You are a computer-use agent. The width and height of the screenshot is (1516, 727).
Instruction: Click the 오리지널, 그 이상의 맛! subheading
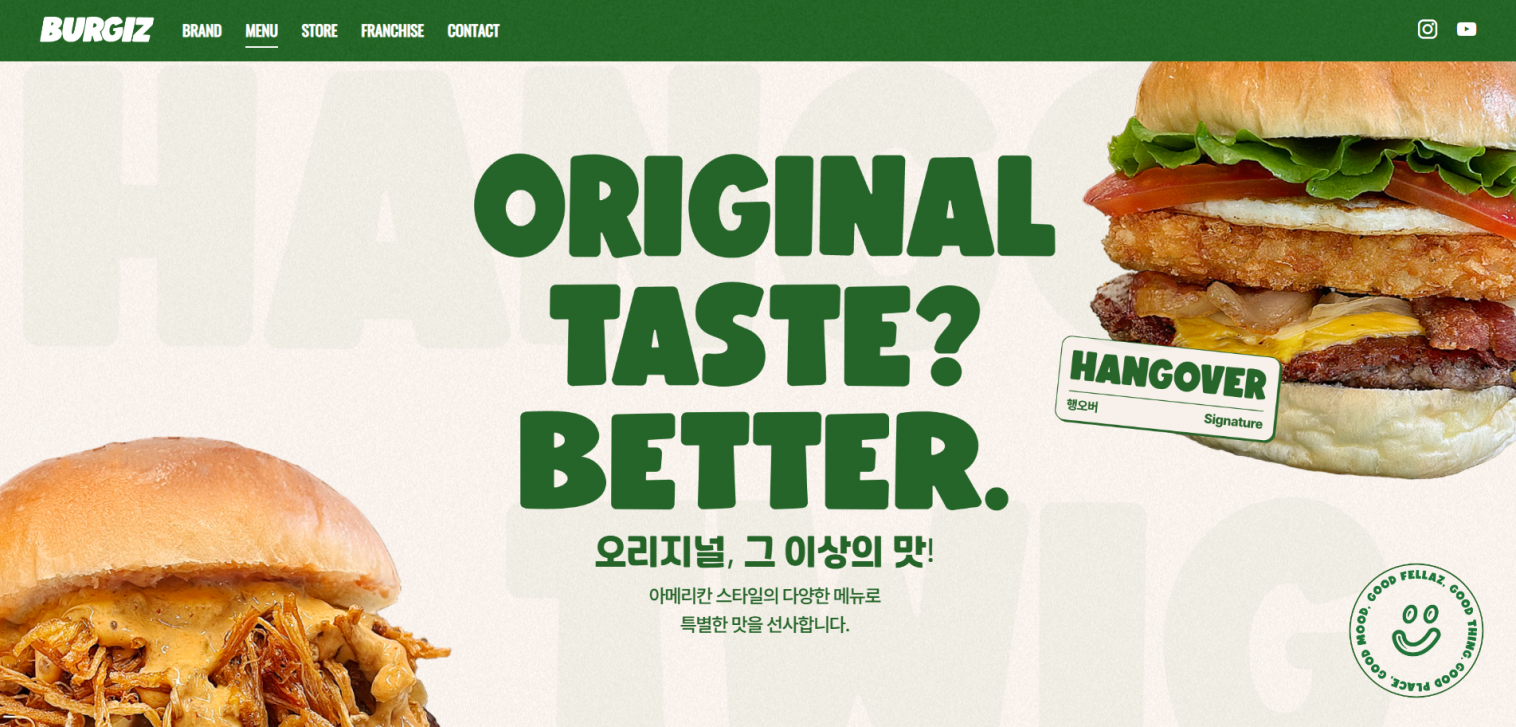point(764,552)
